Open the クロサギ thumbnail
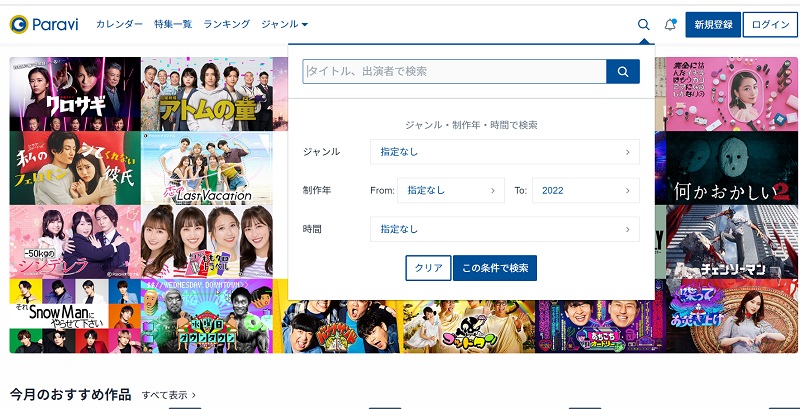Screen dimensions: 800x409 (75, 94)
